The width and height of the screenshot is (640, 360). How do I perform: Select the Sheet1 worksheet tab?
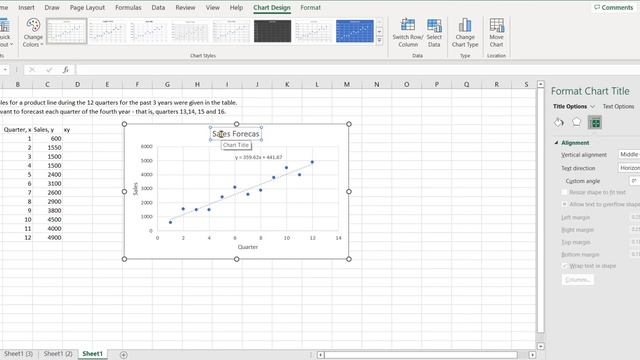pos(93,354)
